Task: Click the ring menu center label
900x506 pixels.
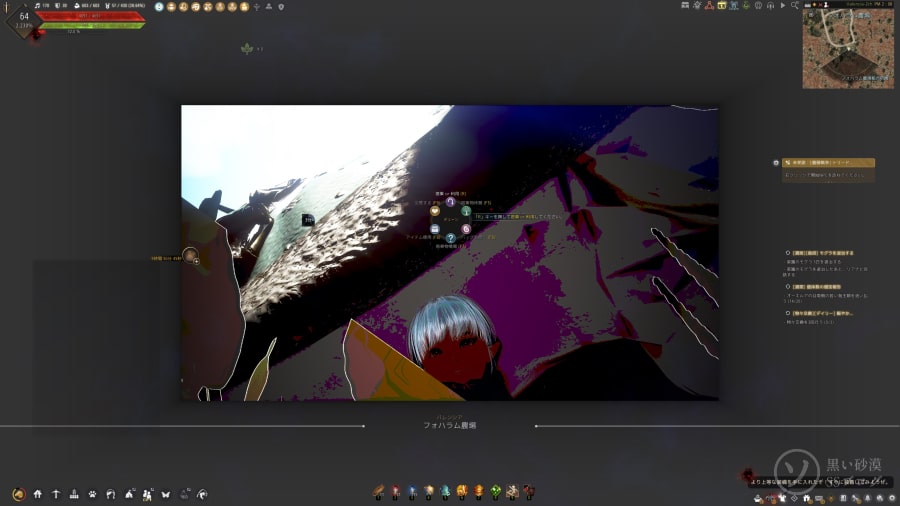Action: pyautogui.click(x=451, y=220)
